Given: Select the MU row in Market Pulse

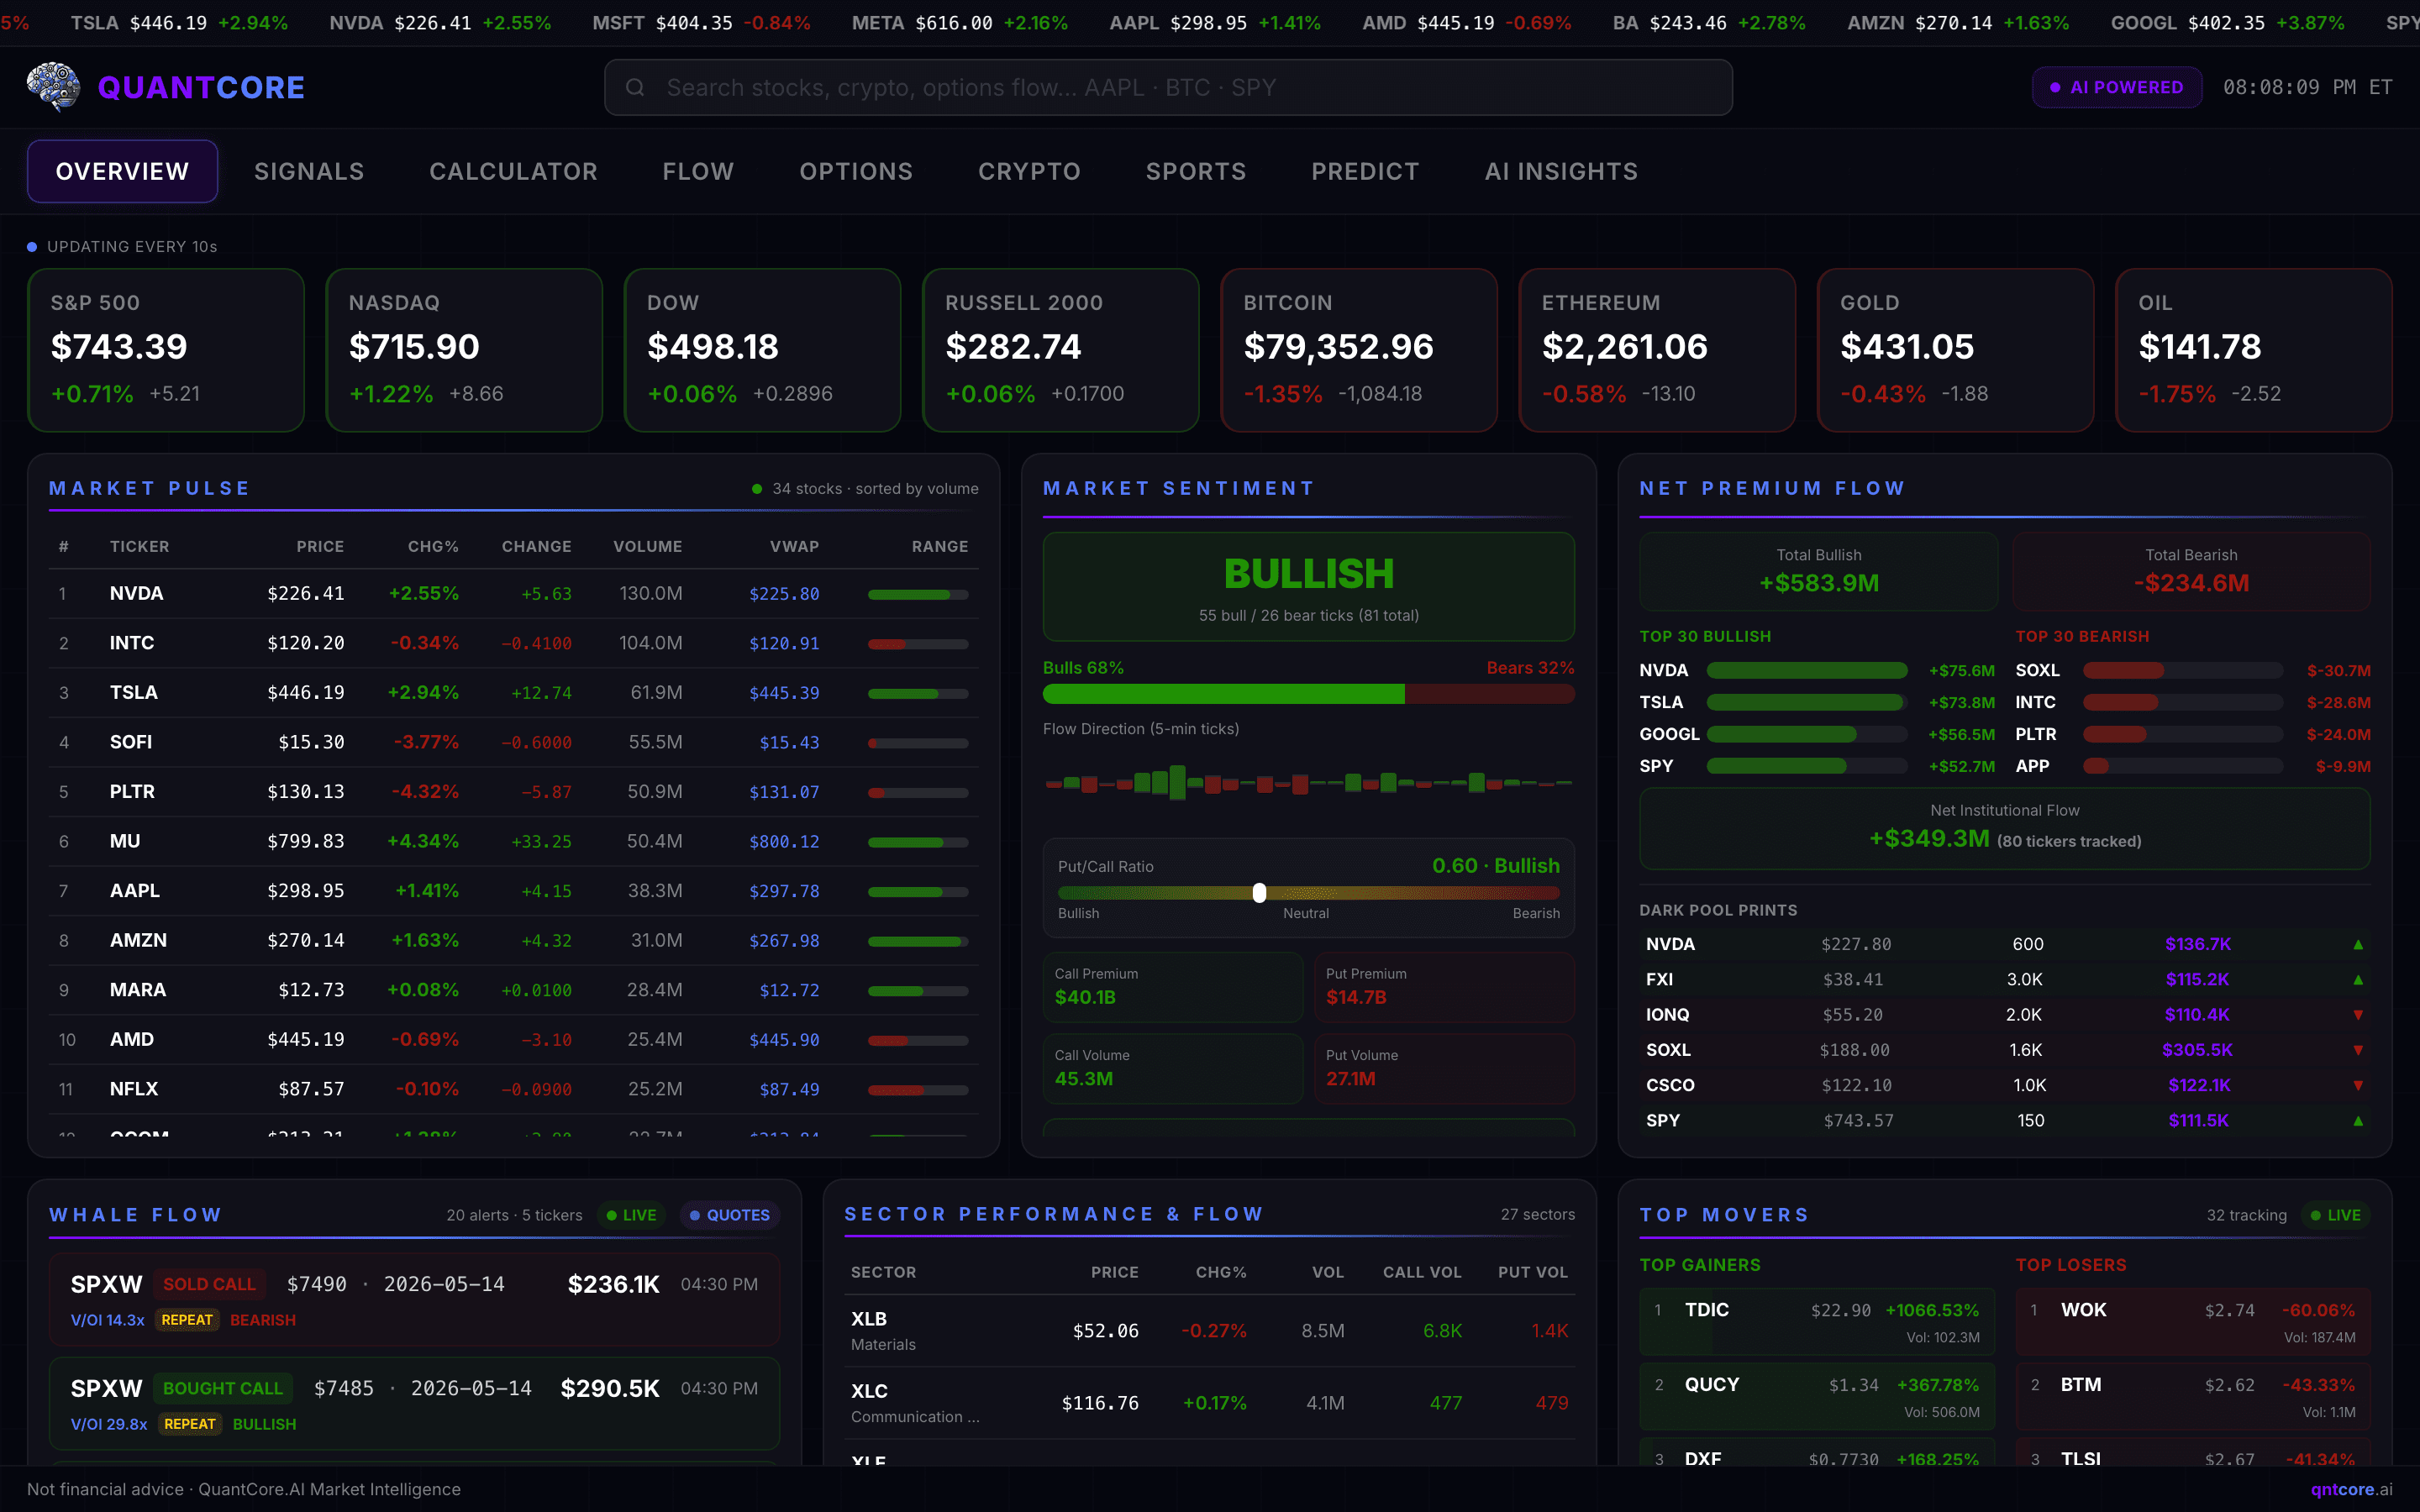Looking at the screenshot, I should point(513,841).
